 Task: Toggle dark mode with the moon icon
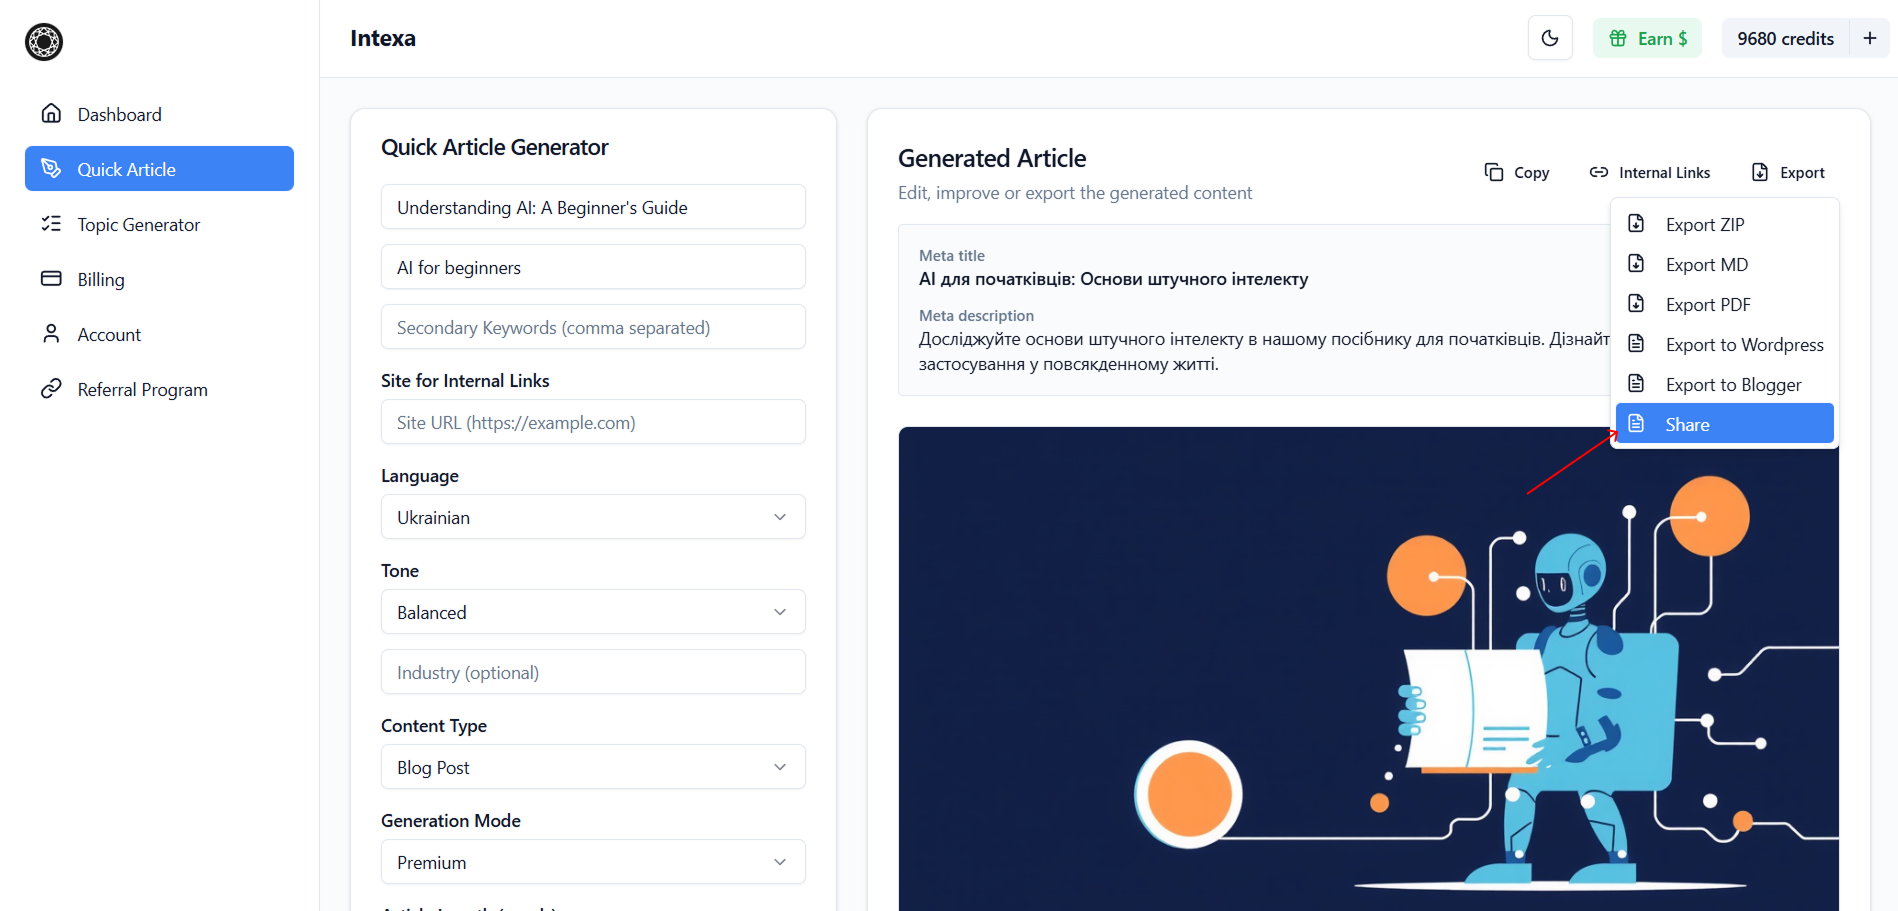click(x=1550, y=38)
